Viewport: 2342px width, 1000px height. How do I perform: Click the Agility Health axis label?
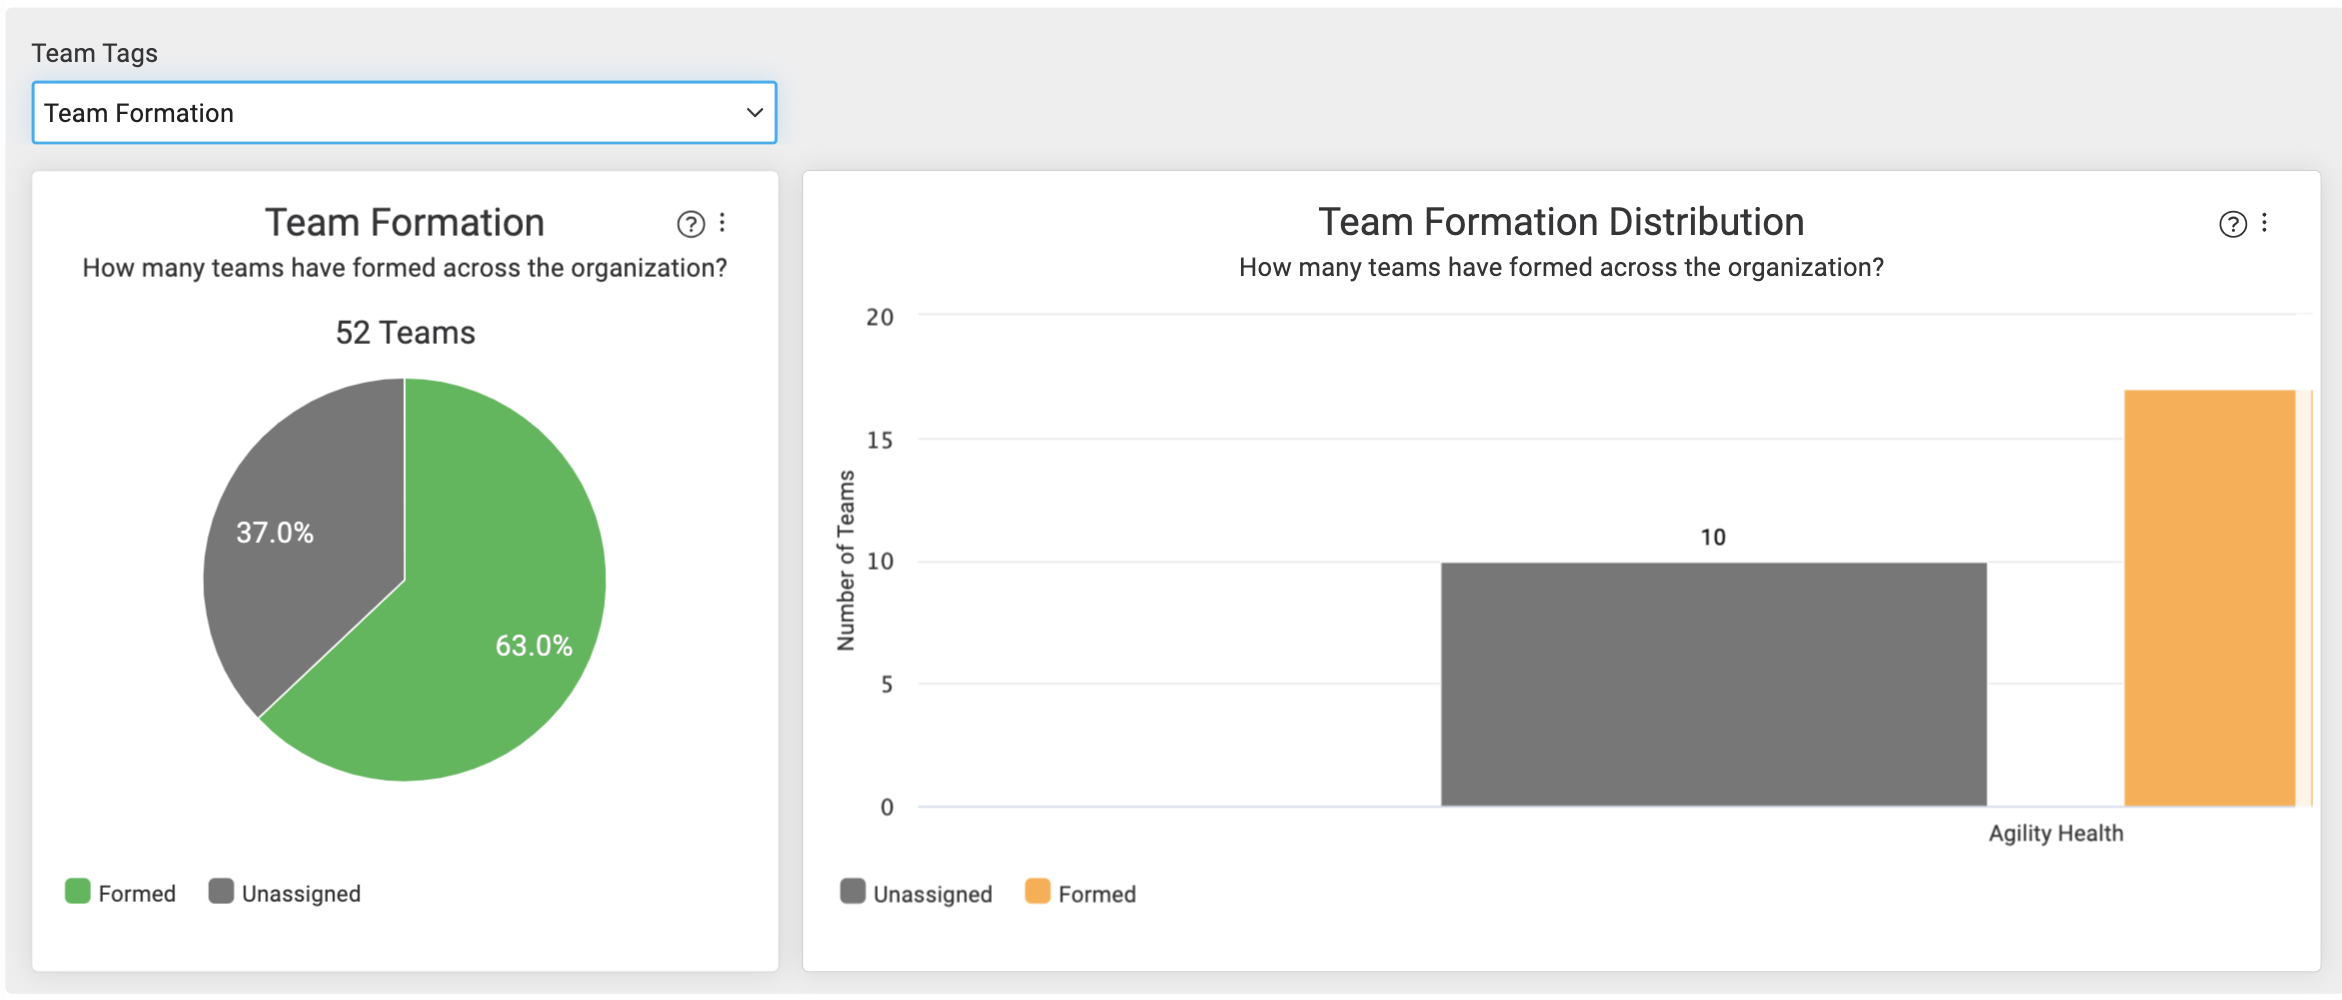pos(2055,833)
